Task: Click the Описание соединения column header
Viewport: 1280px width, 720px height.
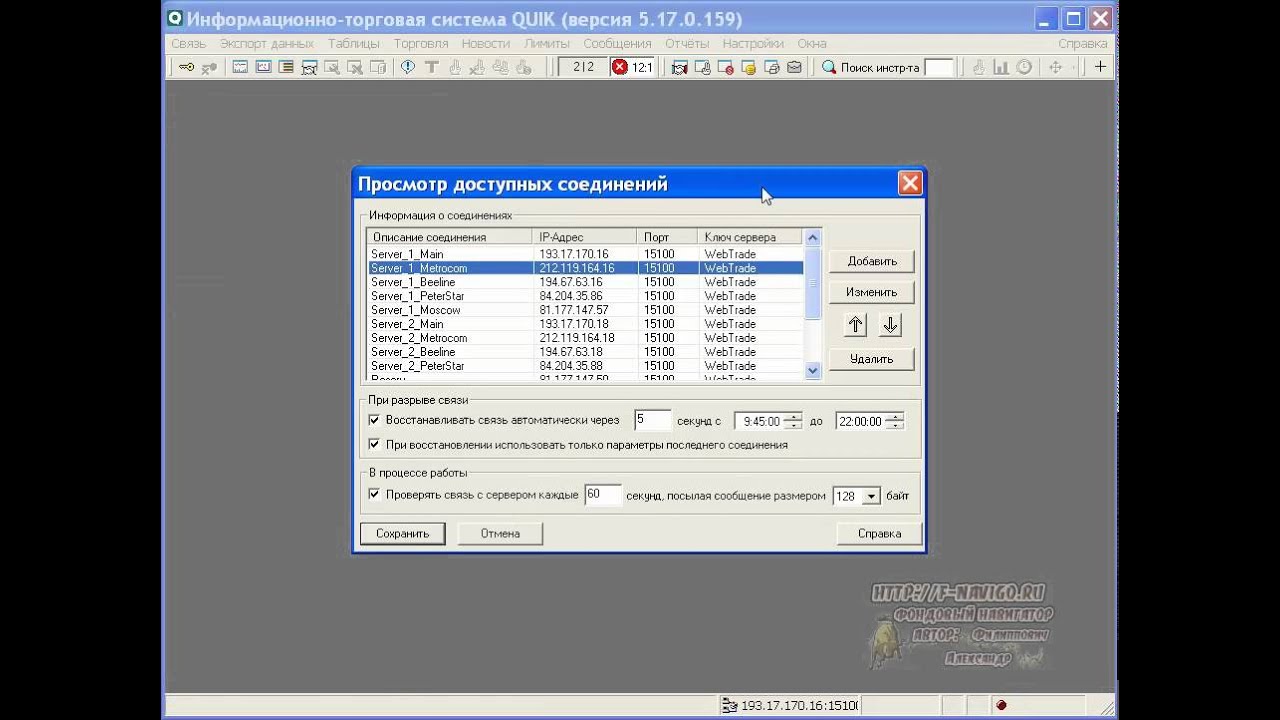Action: pos(449,237)
